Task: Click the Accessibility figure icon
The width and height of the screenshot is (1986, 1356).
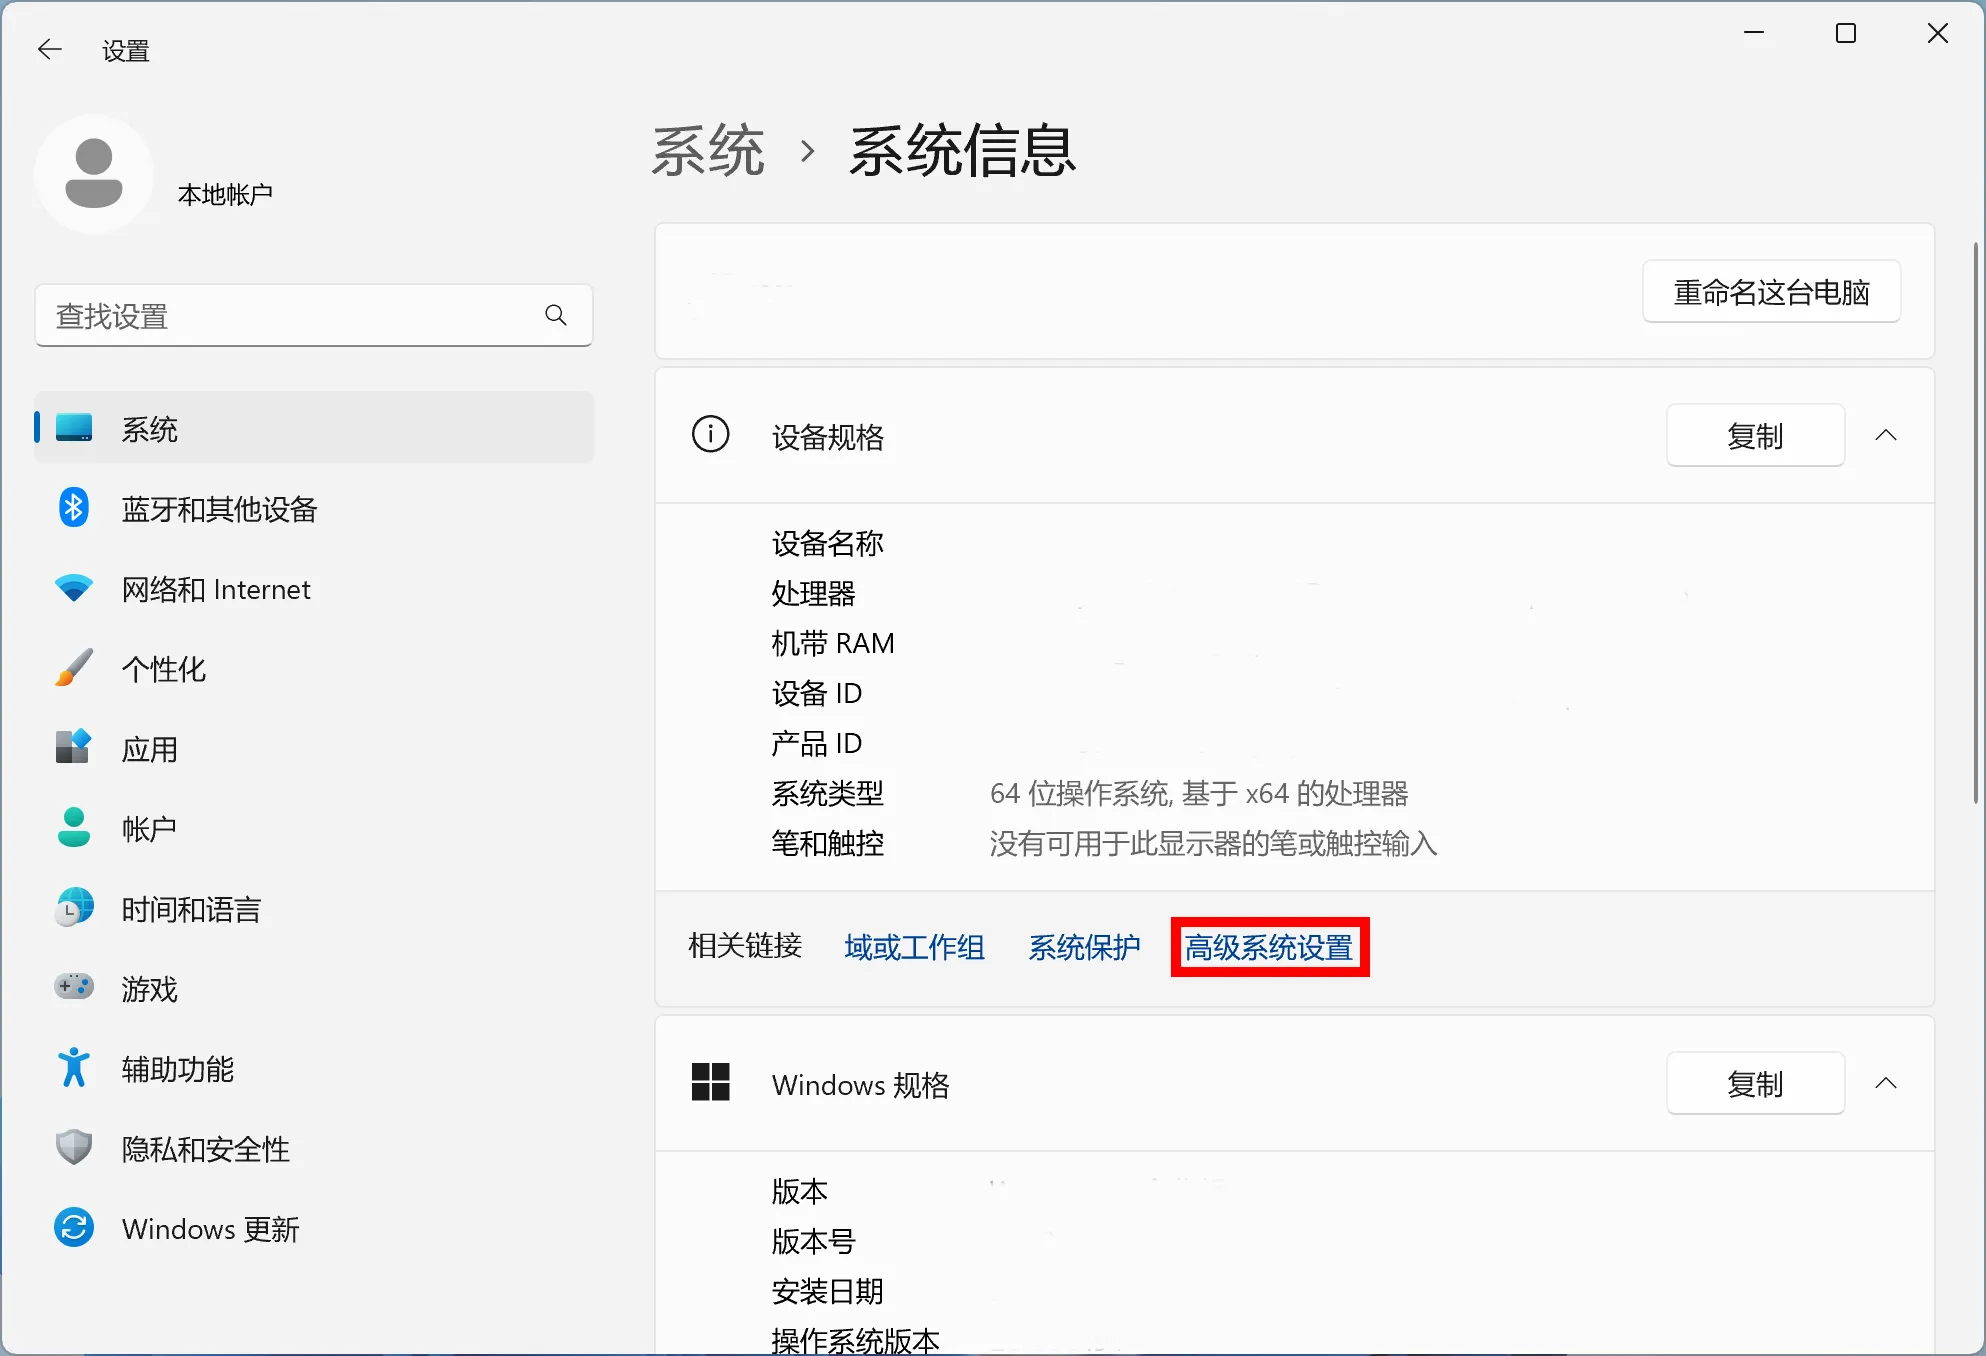Action: [x=74, y=1068]
